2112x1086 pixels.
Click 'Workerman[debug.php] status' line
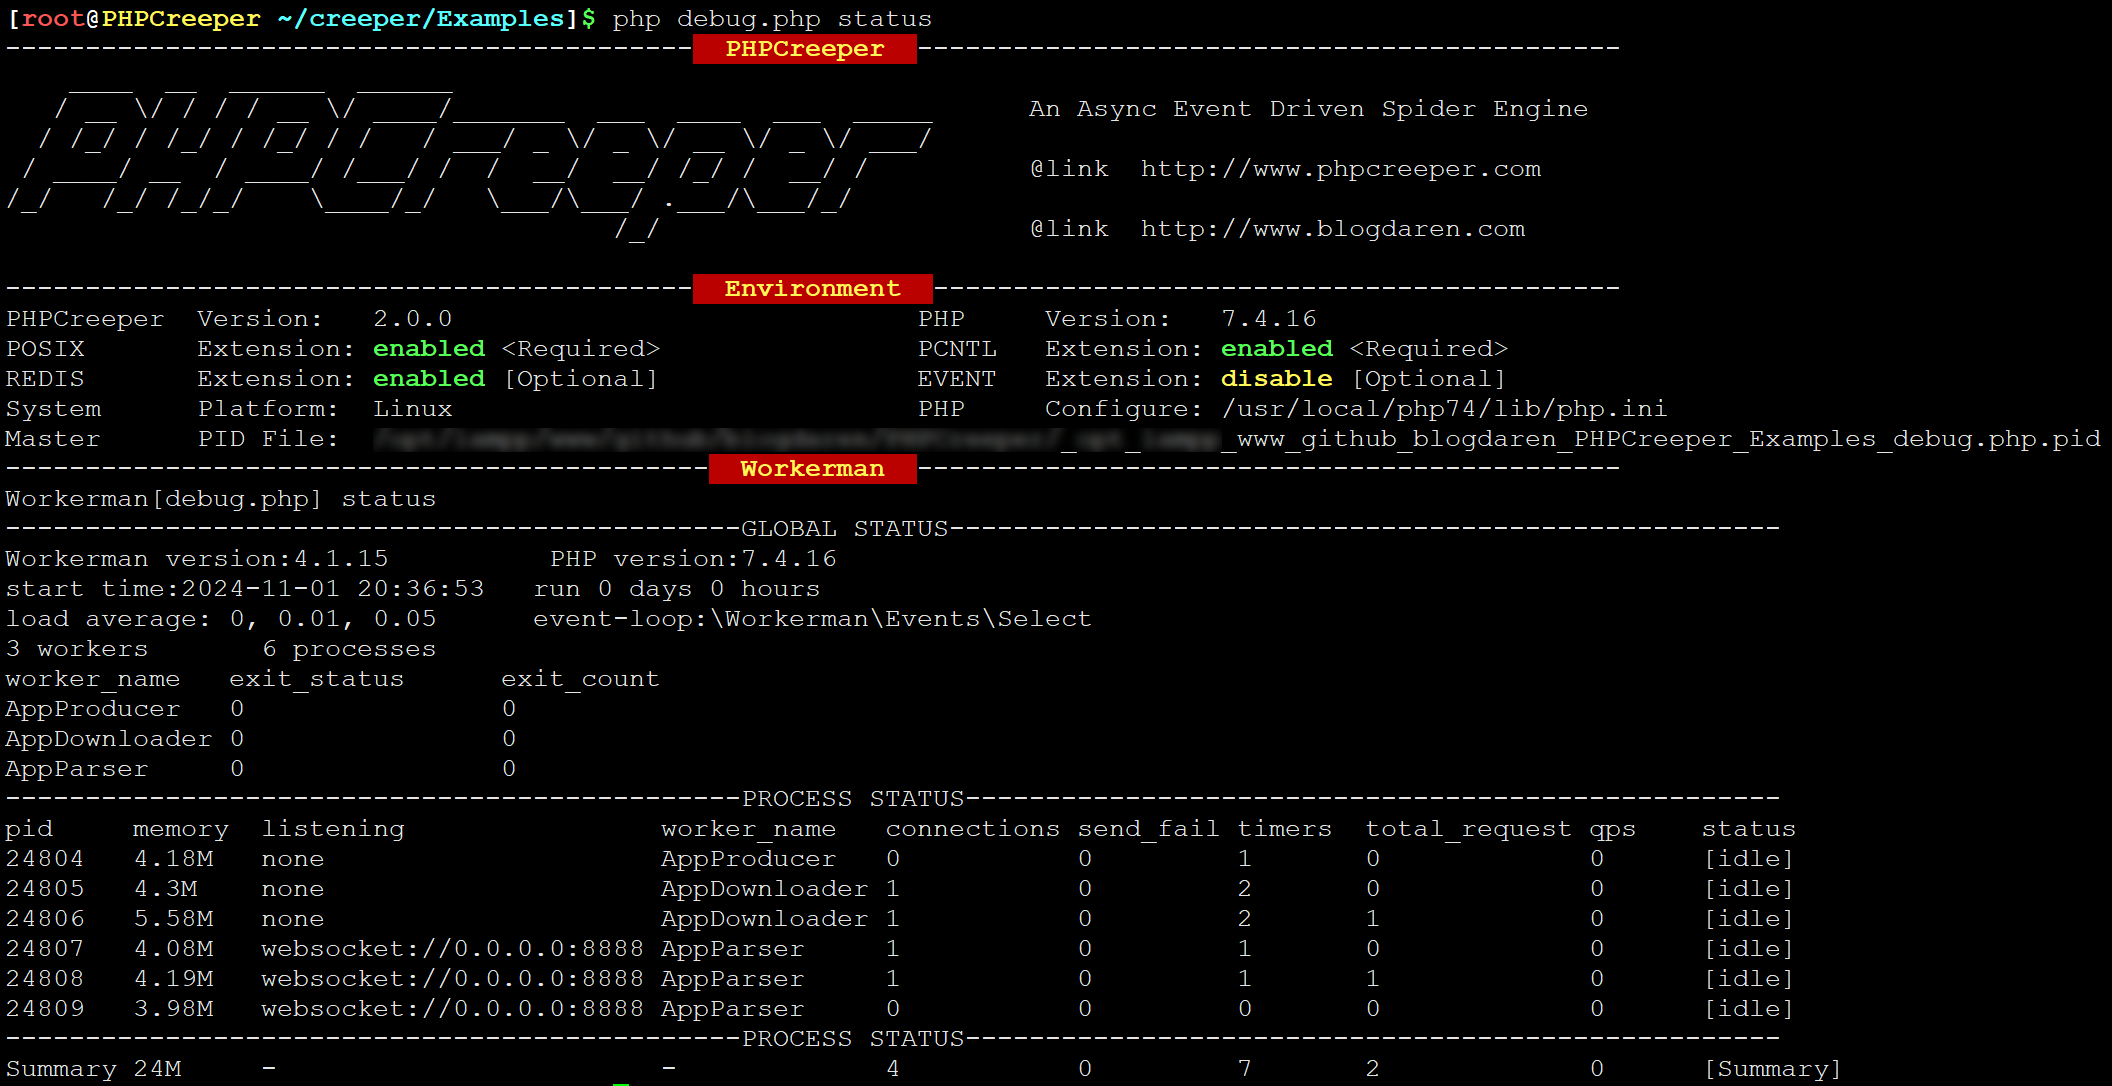221,499
